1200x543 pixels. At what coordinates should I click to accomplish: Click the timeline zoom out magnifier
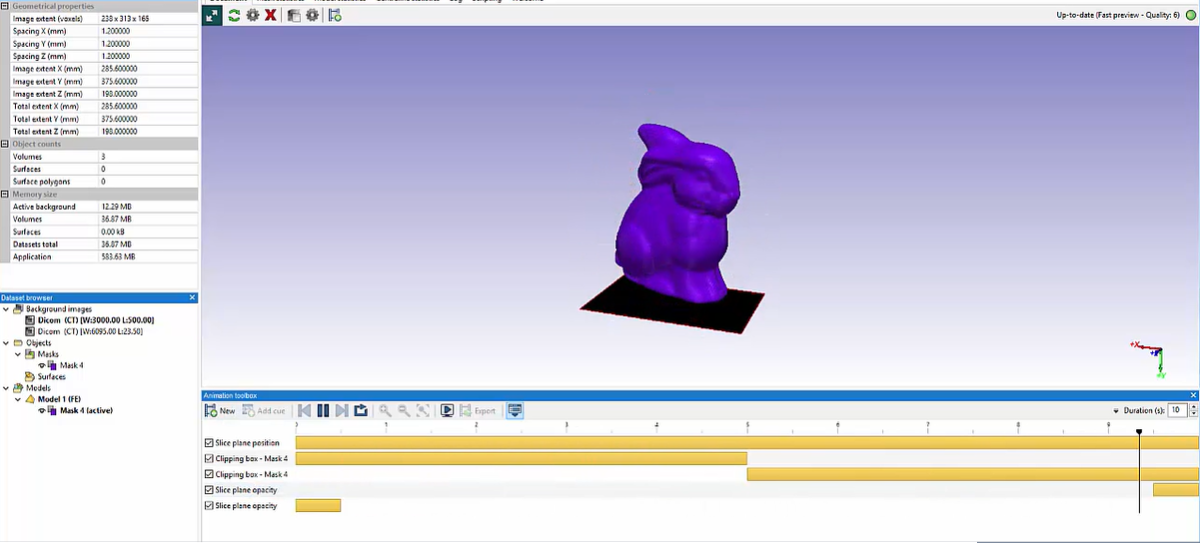pyautogui.click(x=404, y=411)
